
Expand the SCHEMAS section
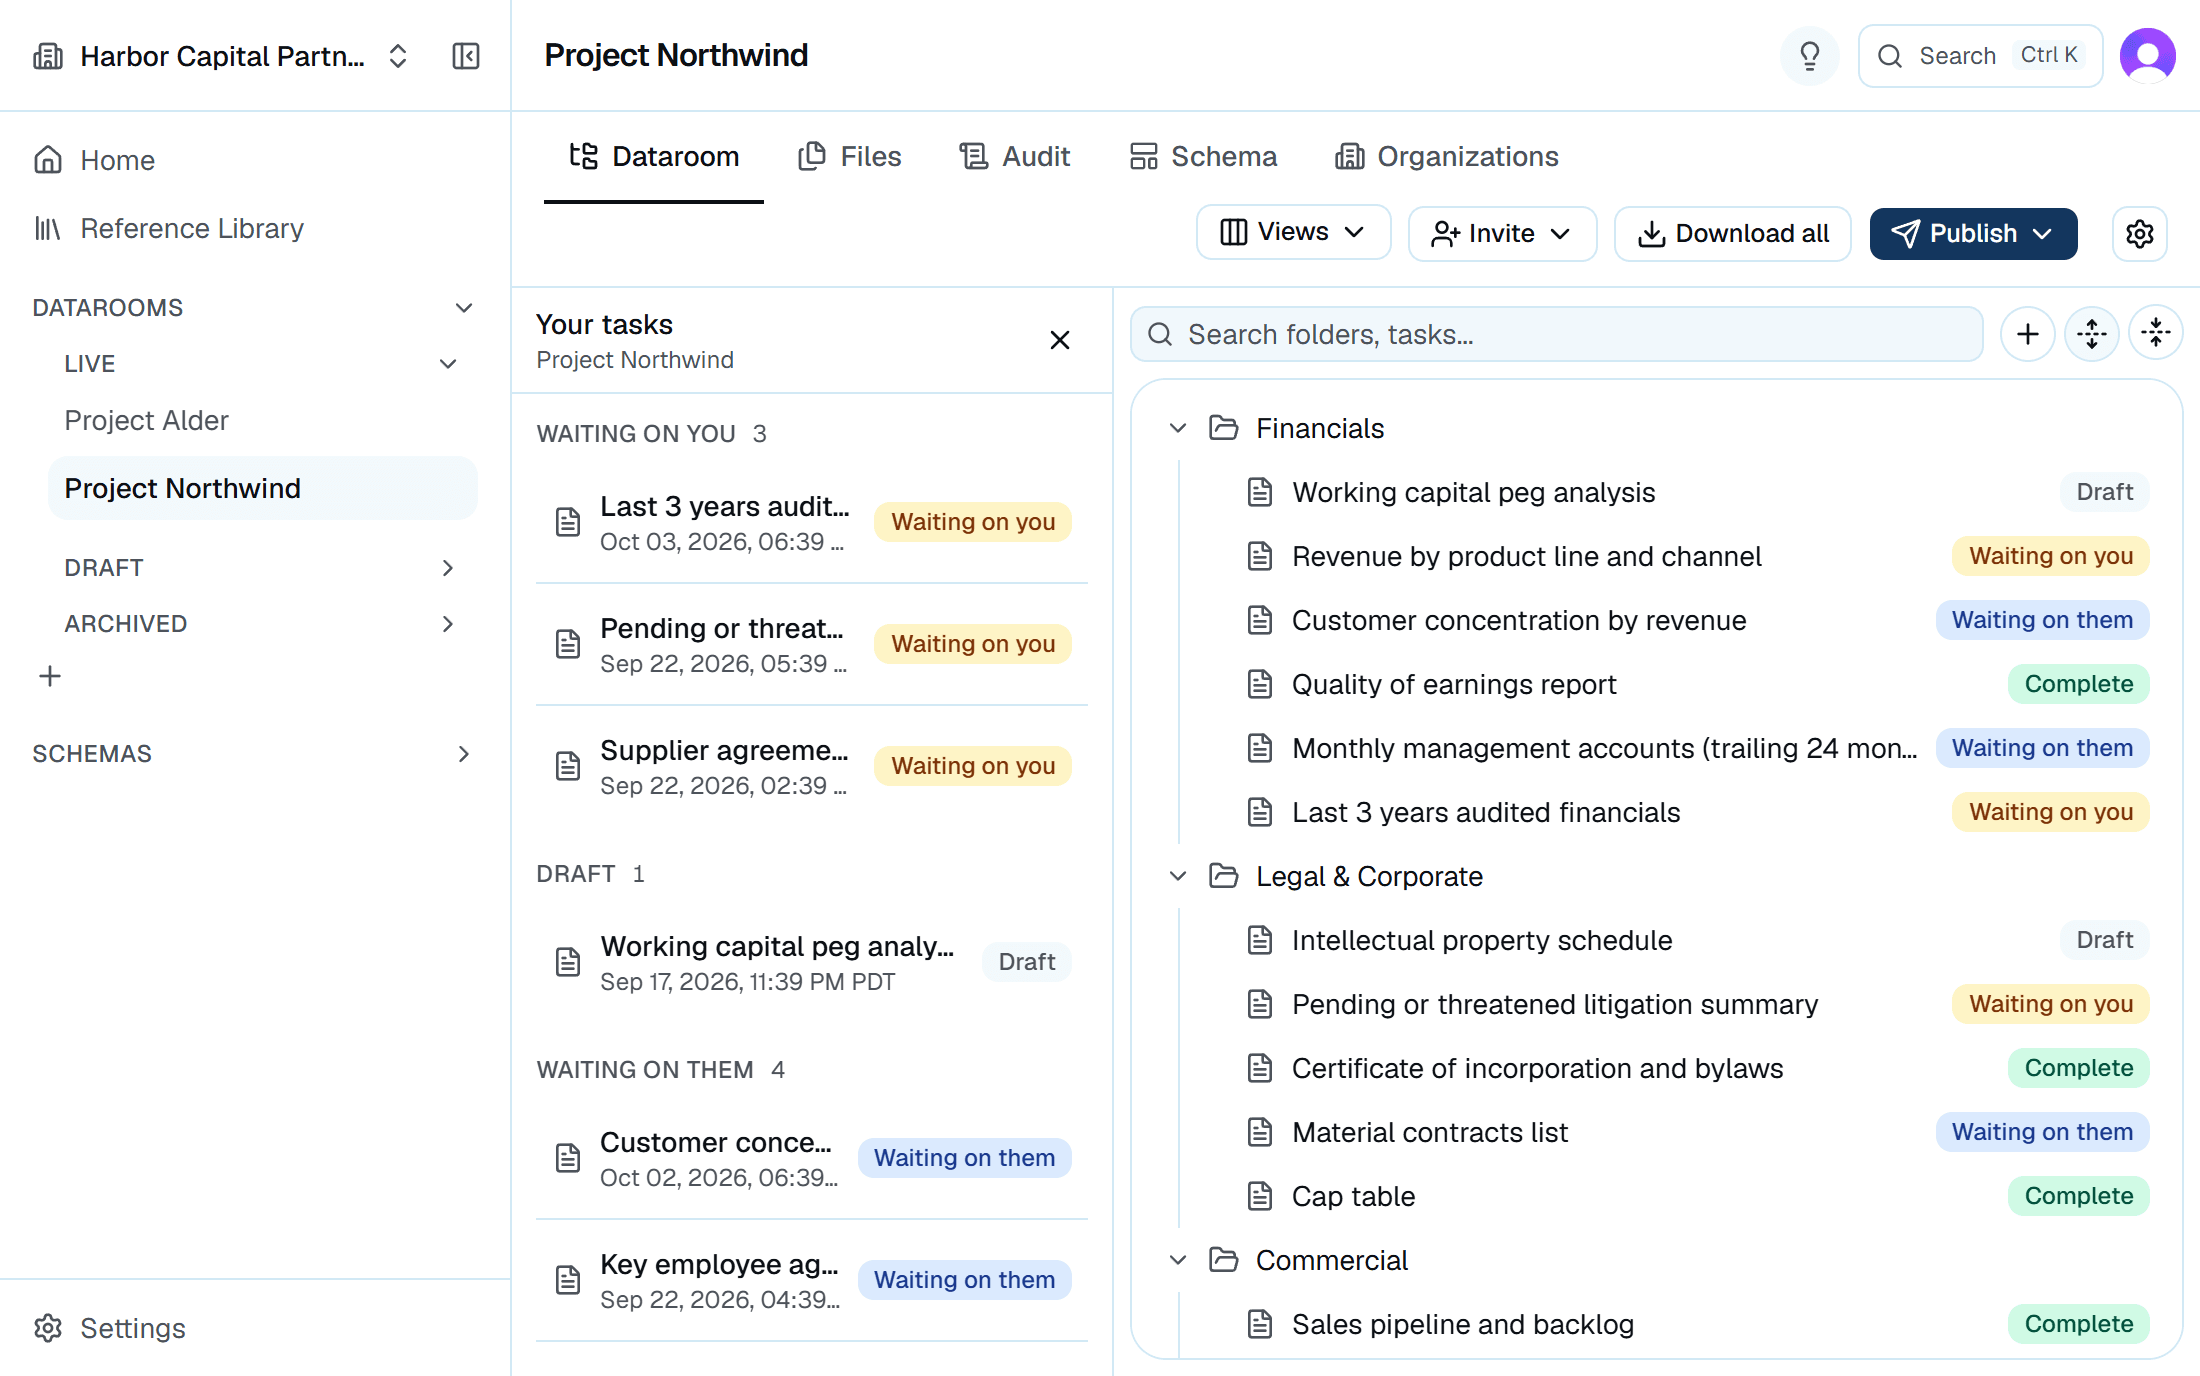464,754
